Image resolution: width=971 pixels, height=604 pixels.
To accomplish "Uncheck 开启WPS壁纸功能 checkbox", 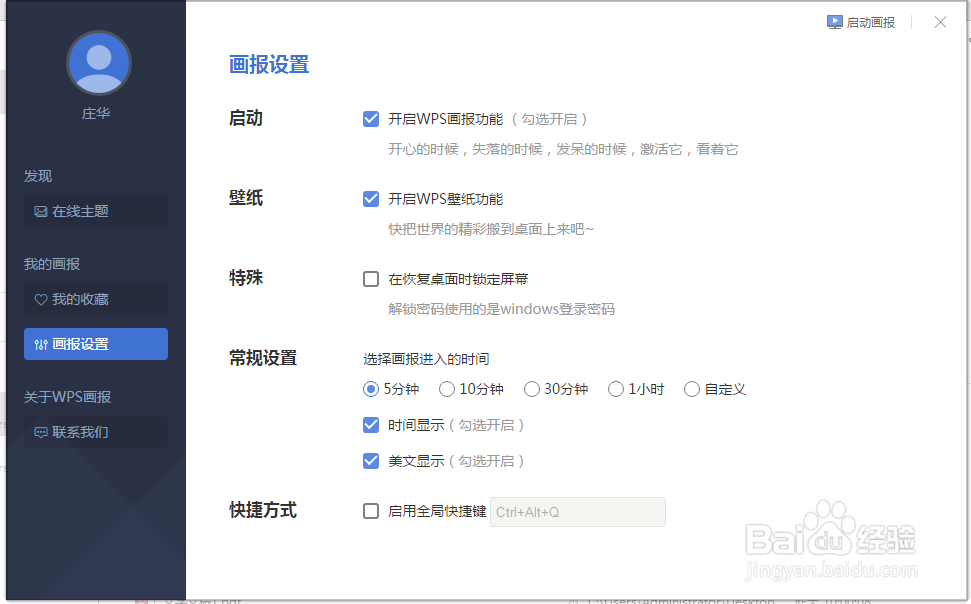I will coord(371,199).
